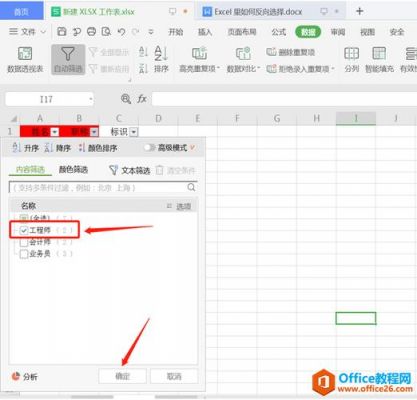Go to the 首页 home tab
The image size is (417, 400).
click(22, 12)
